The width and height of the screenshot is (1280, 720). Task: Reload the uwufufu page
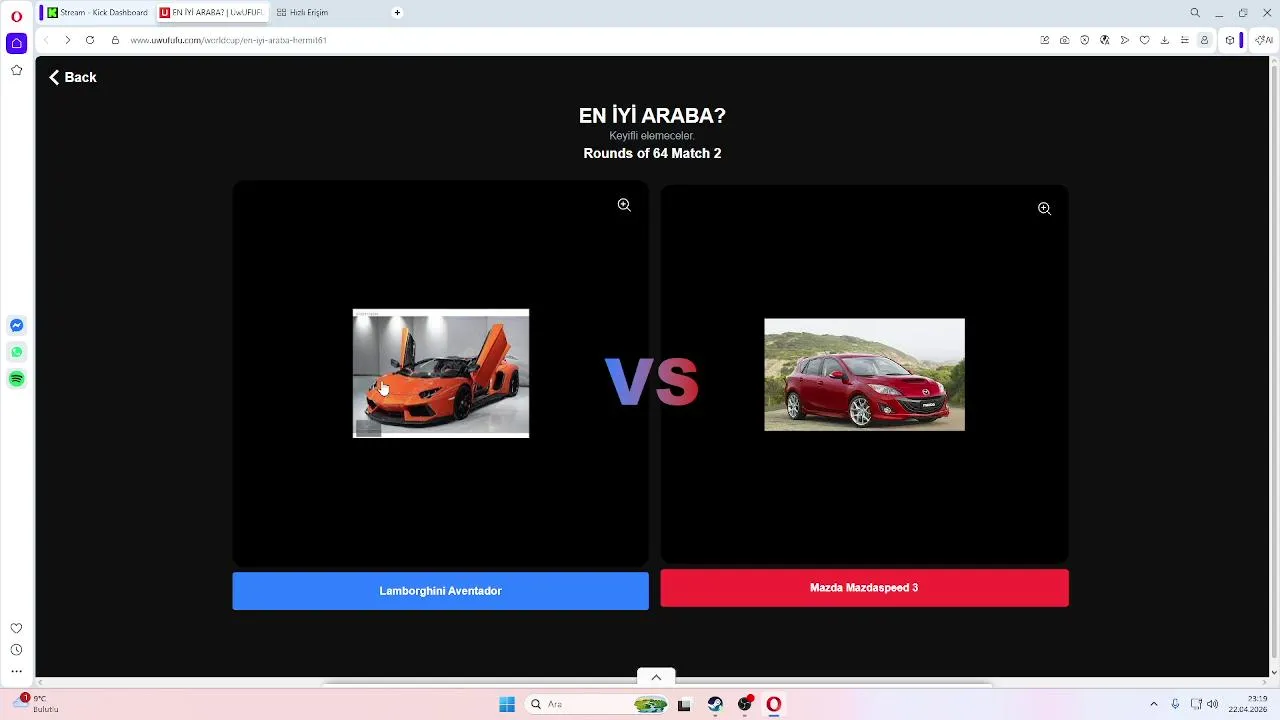point(90,40)
